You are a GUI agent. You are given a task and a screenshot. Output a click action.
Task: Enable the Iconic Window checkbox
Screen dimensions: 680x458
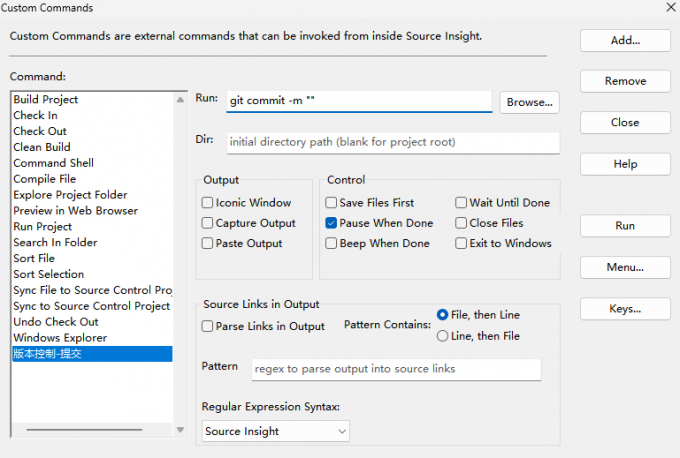207,203
